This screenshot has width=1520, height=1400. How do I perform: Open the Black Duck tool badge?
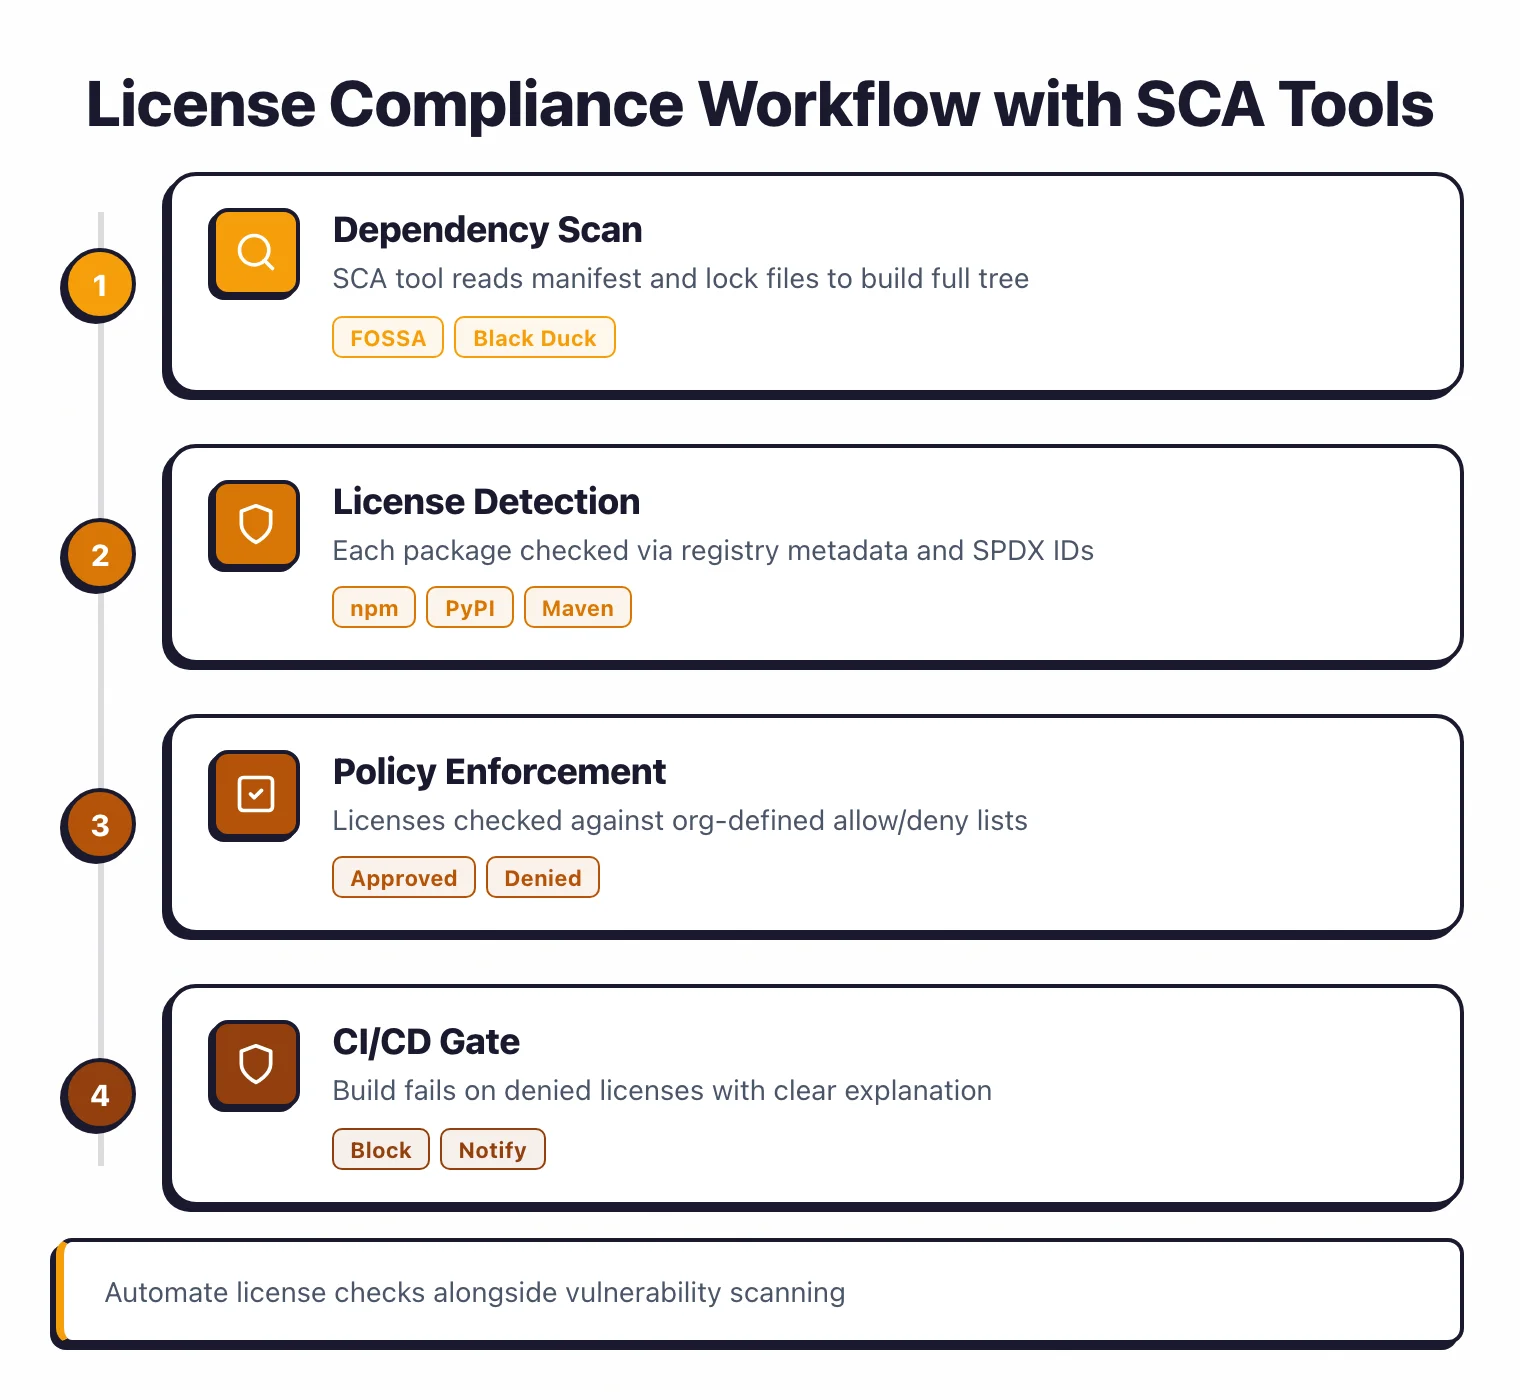[x=534, y=337]
